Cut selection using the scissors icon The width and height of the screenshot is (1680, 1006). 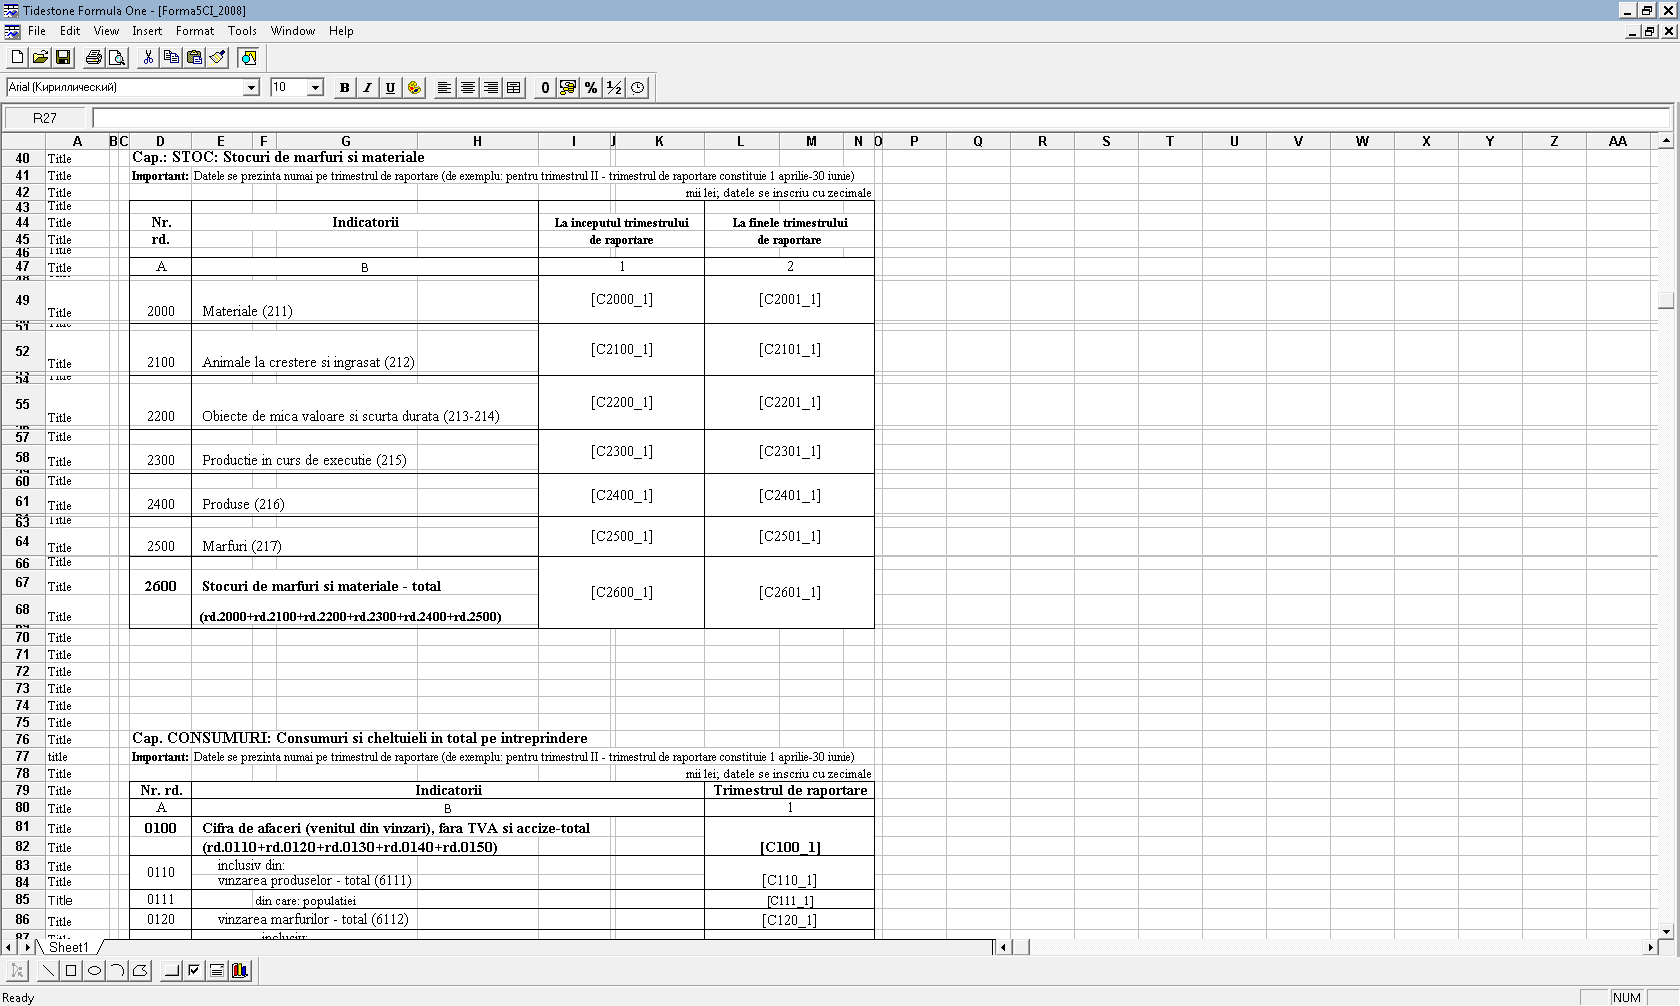coord(148,57)
